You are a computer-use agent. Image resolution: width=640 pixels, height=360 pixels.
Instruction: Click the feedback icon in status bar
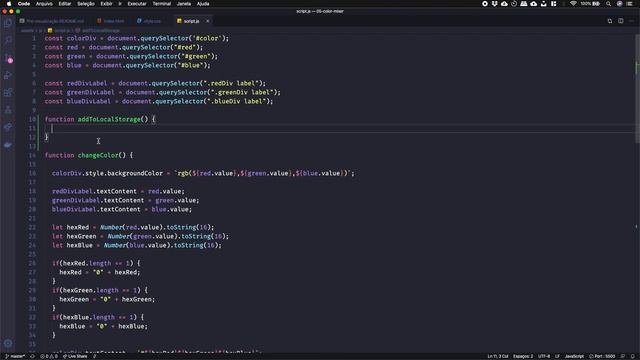click(623, 356)
